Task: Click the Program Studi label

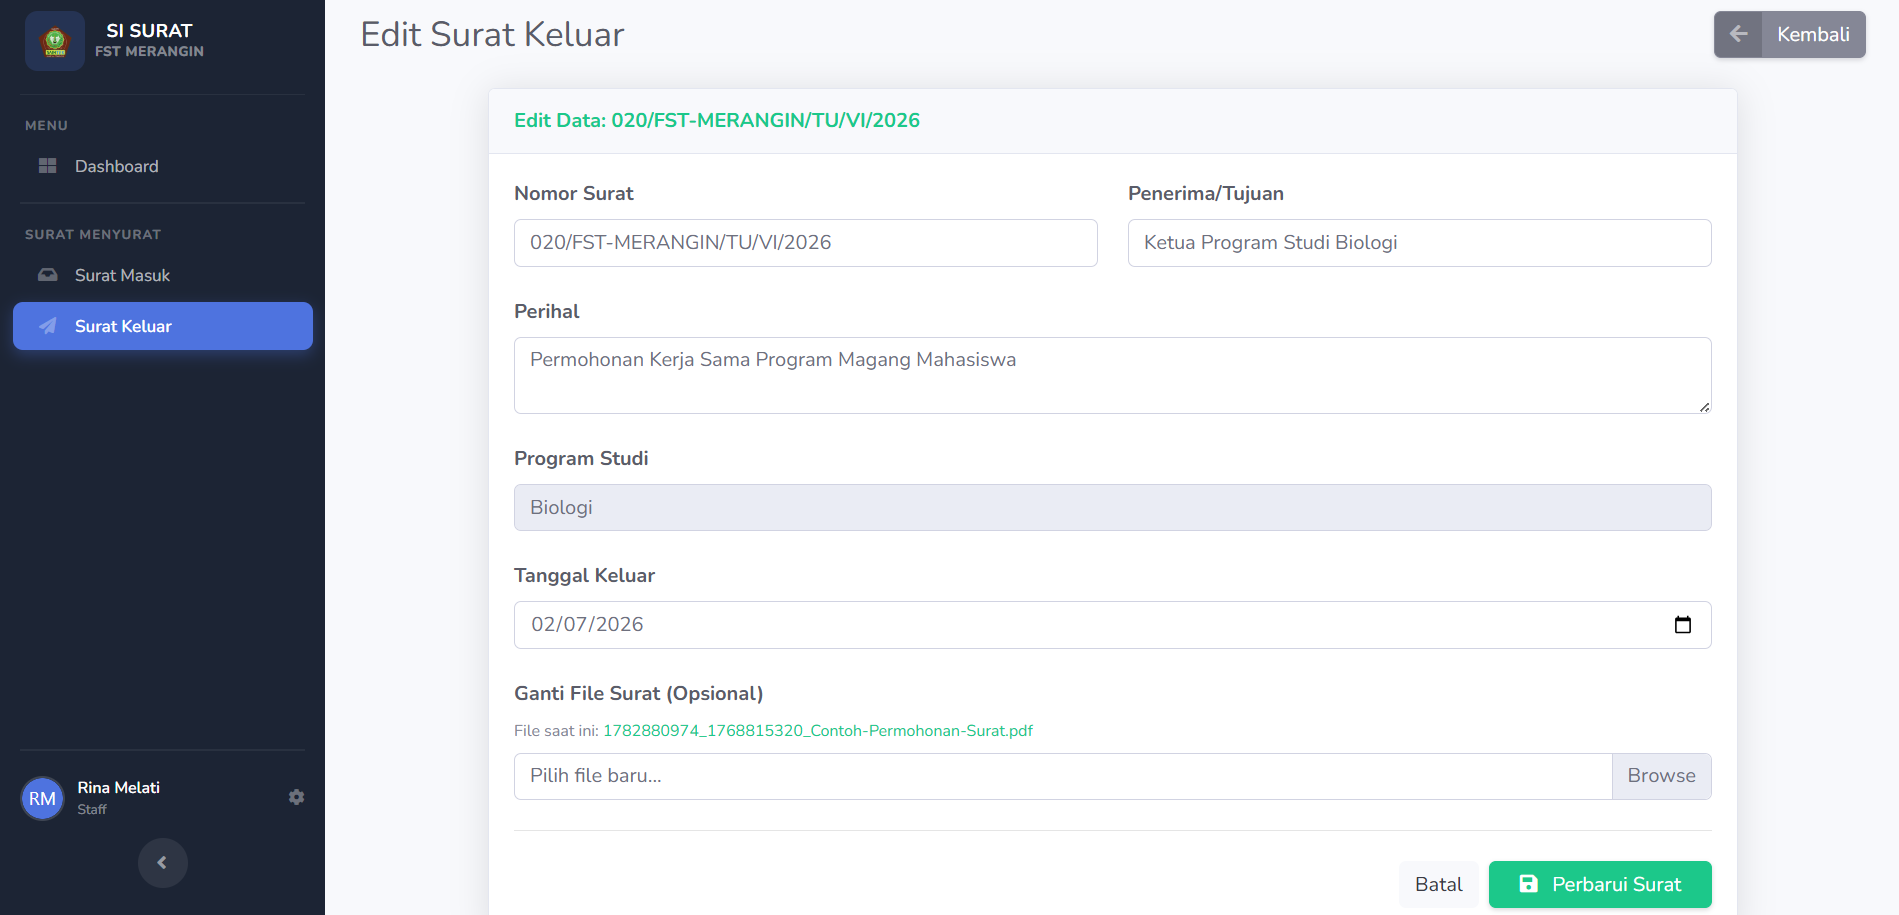Action: 581,458
